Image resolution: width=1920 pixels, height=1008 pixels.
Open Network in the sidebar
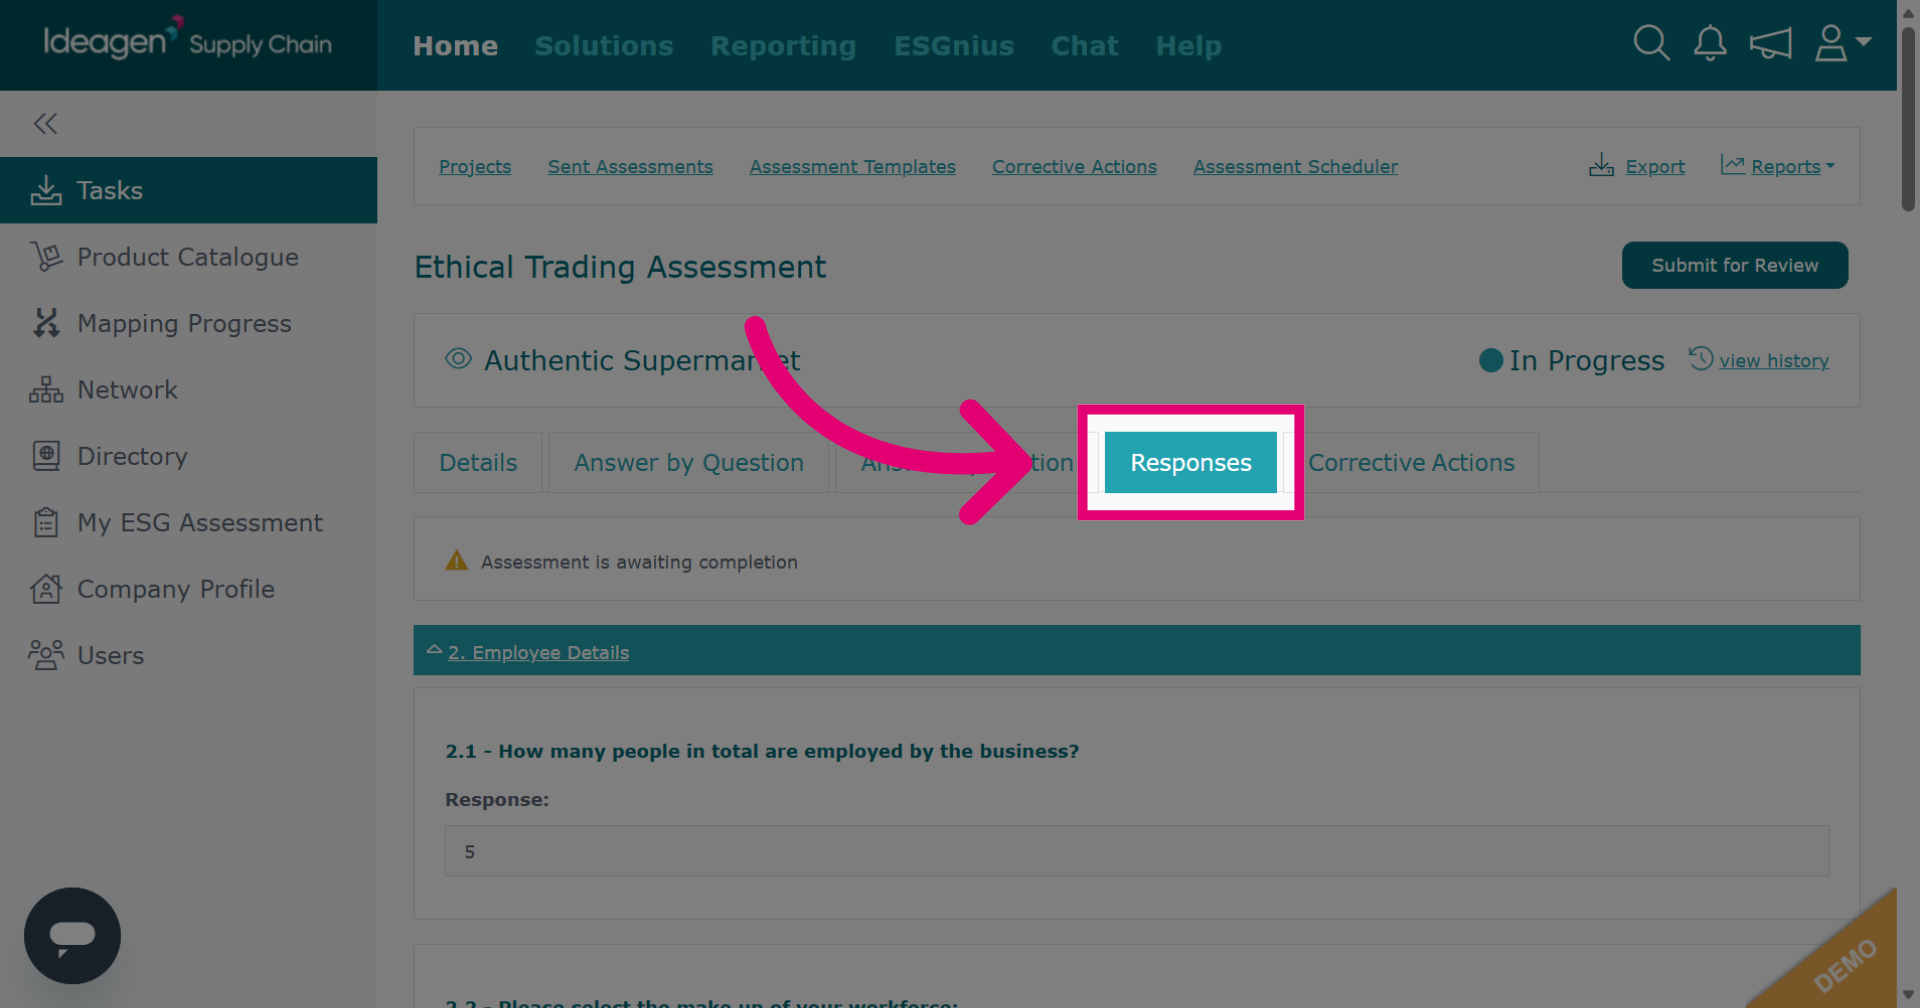pos(188,390)
